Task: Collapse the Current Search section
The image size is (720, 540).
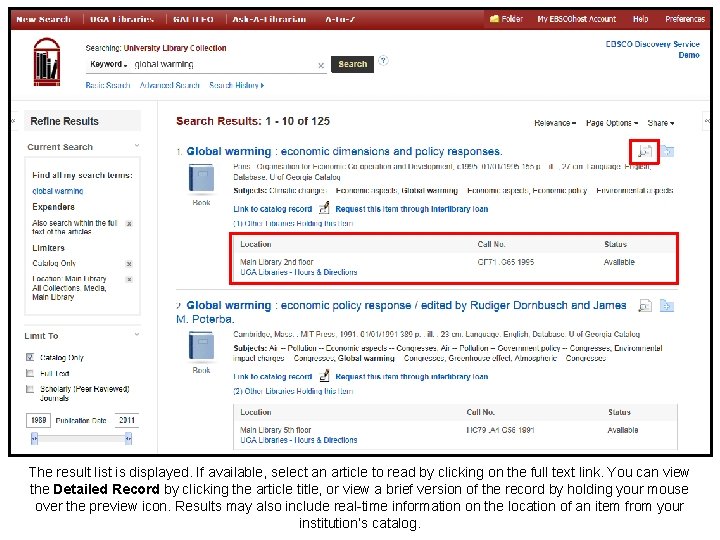Action: 137,146
